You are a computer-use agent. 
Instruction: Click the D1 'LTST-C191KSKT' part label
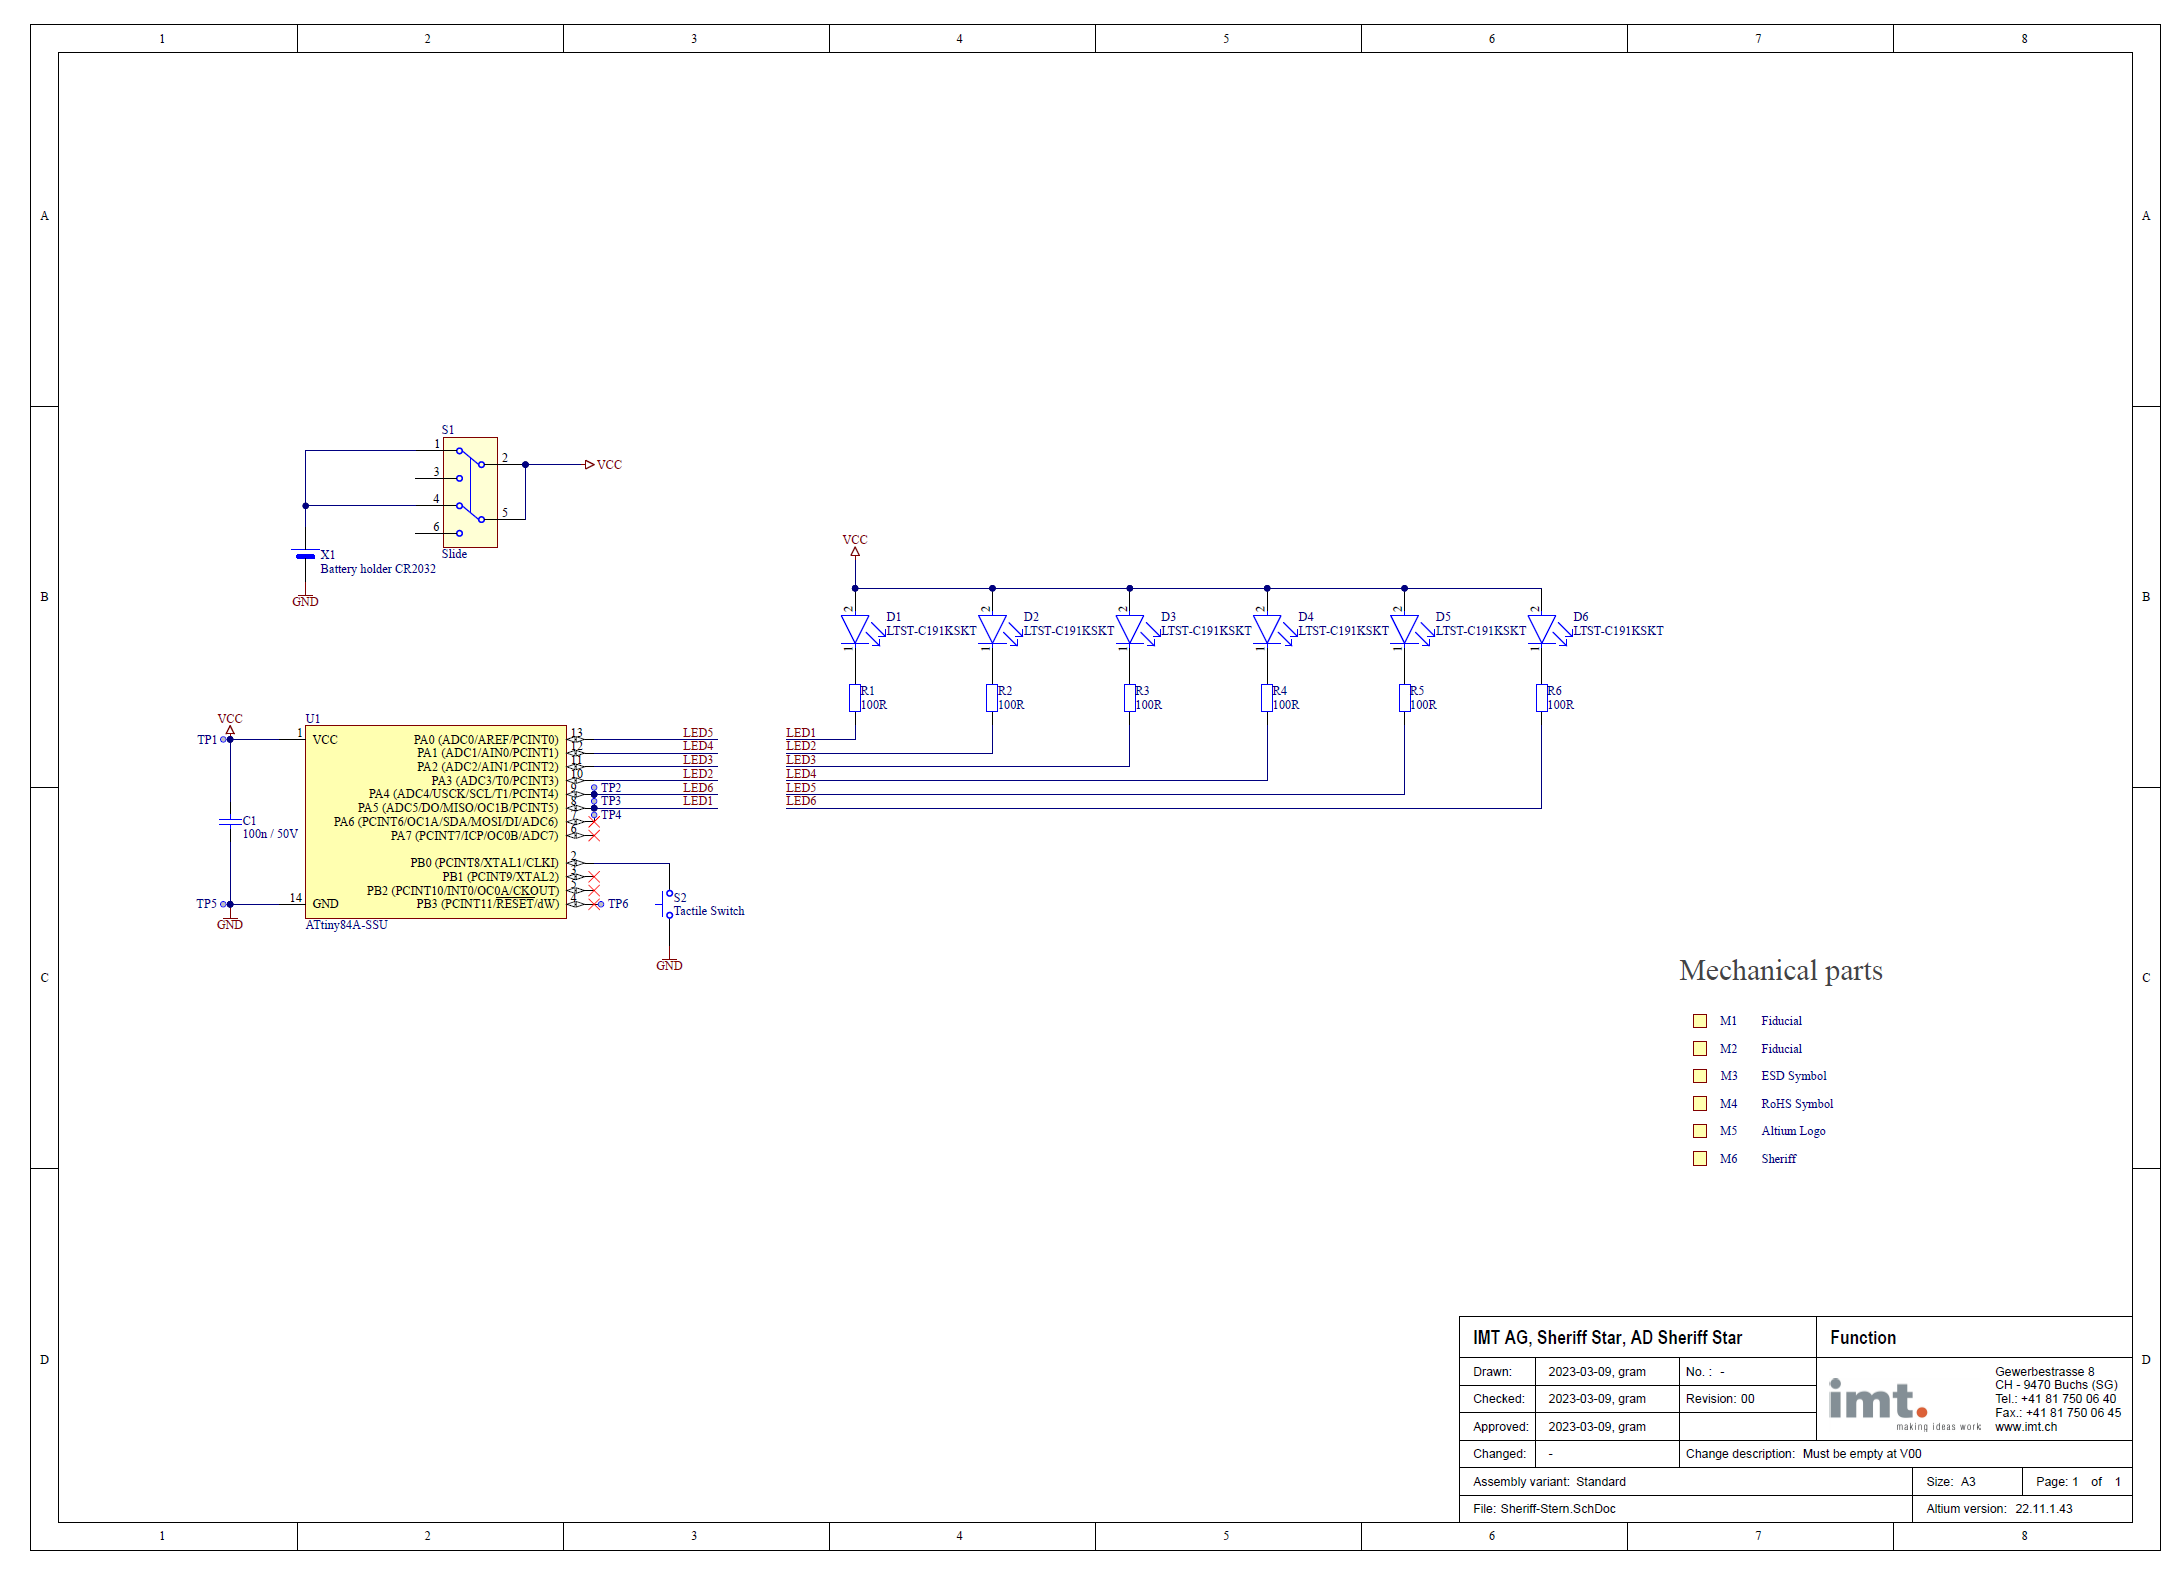pos(931,631)
